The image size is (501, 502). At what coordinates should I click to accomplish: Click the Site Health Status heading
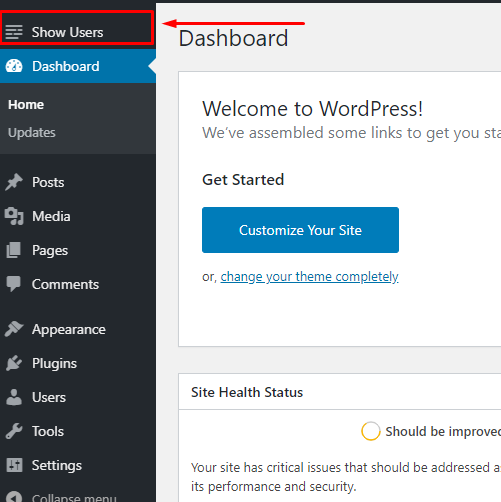click(x=247, y=392)
